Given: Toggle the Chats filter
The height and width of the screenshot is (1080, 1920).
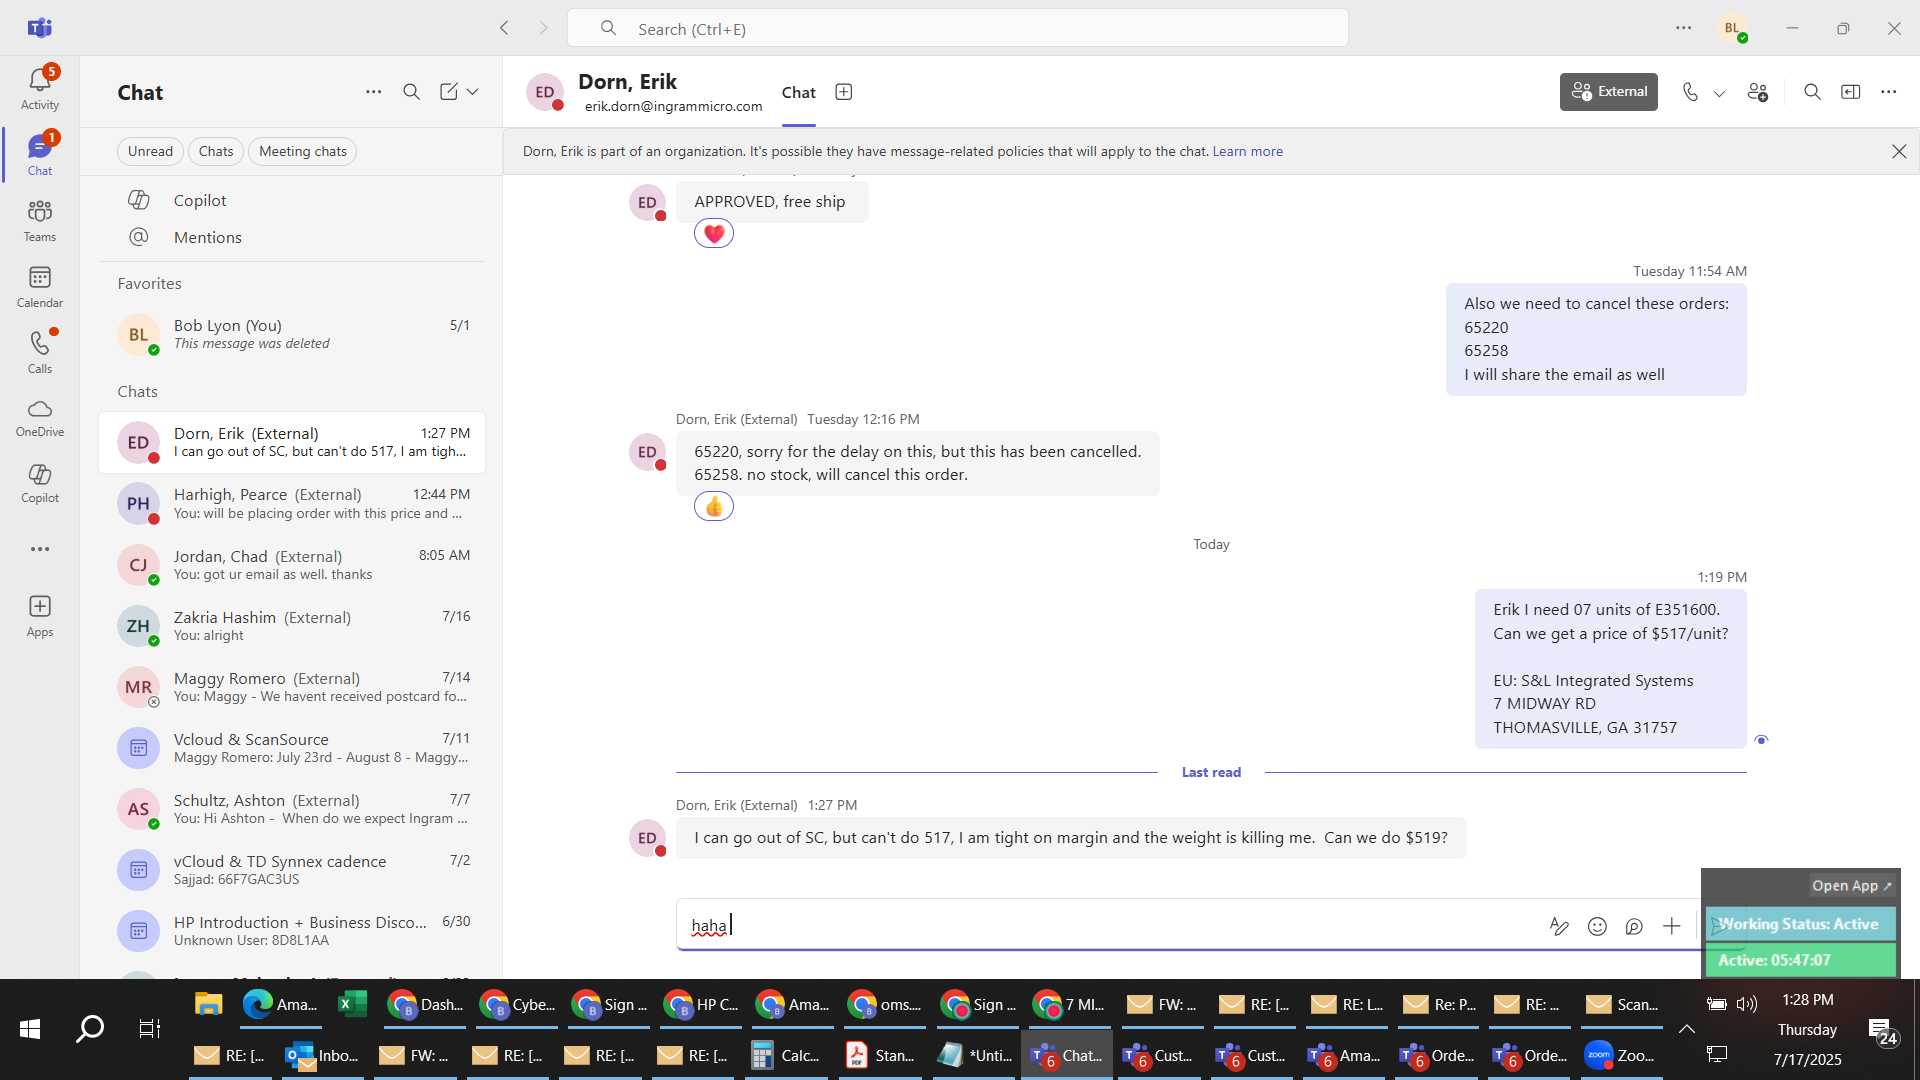Looking at the screenshot, I should pyautogui.click(x=216, y=151).
